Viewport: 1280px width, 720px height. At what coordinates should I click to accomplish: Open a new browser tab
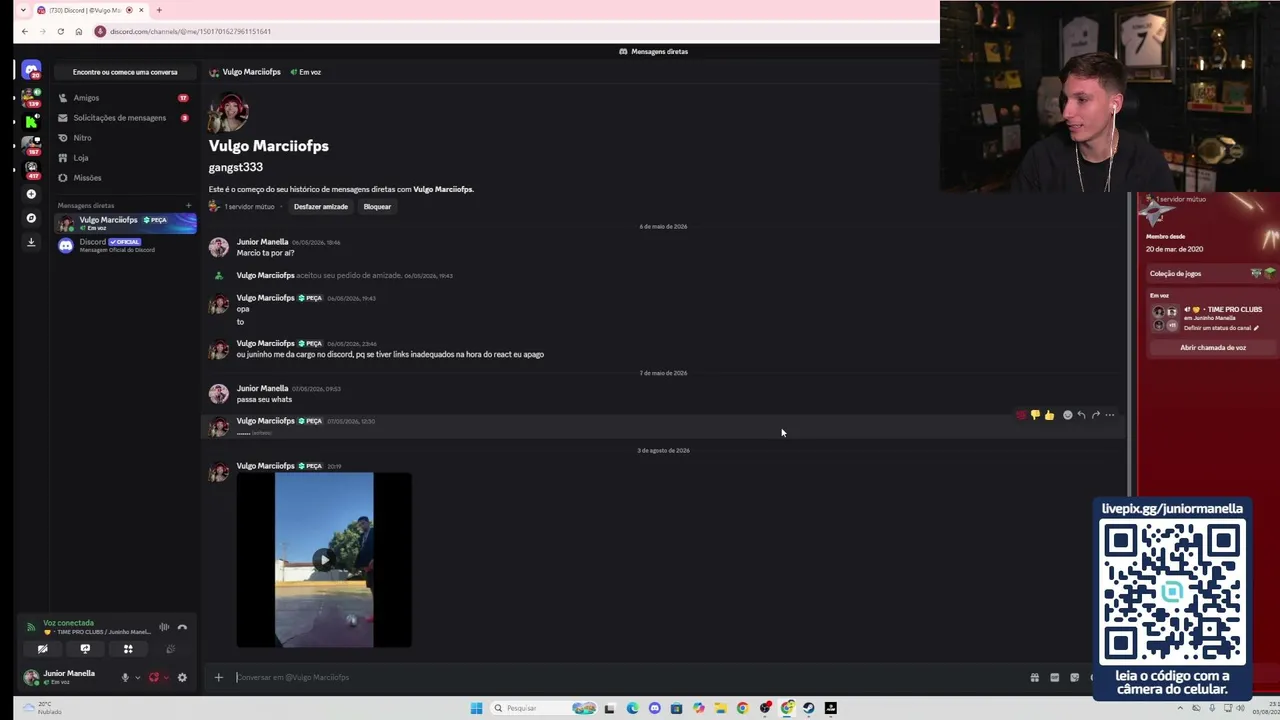tap(159, 10)
